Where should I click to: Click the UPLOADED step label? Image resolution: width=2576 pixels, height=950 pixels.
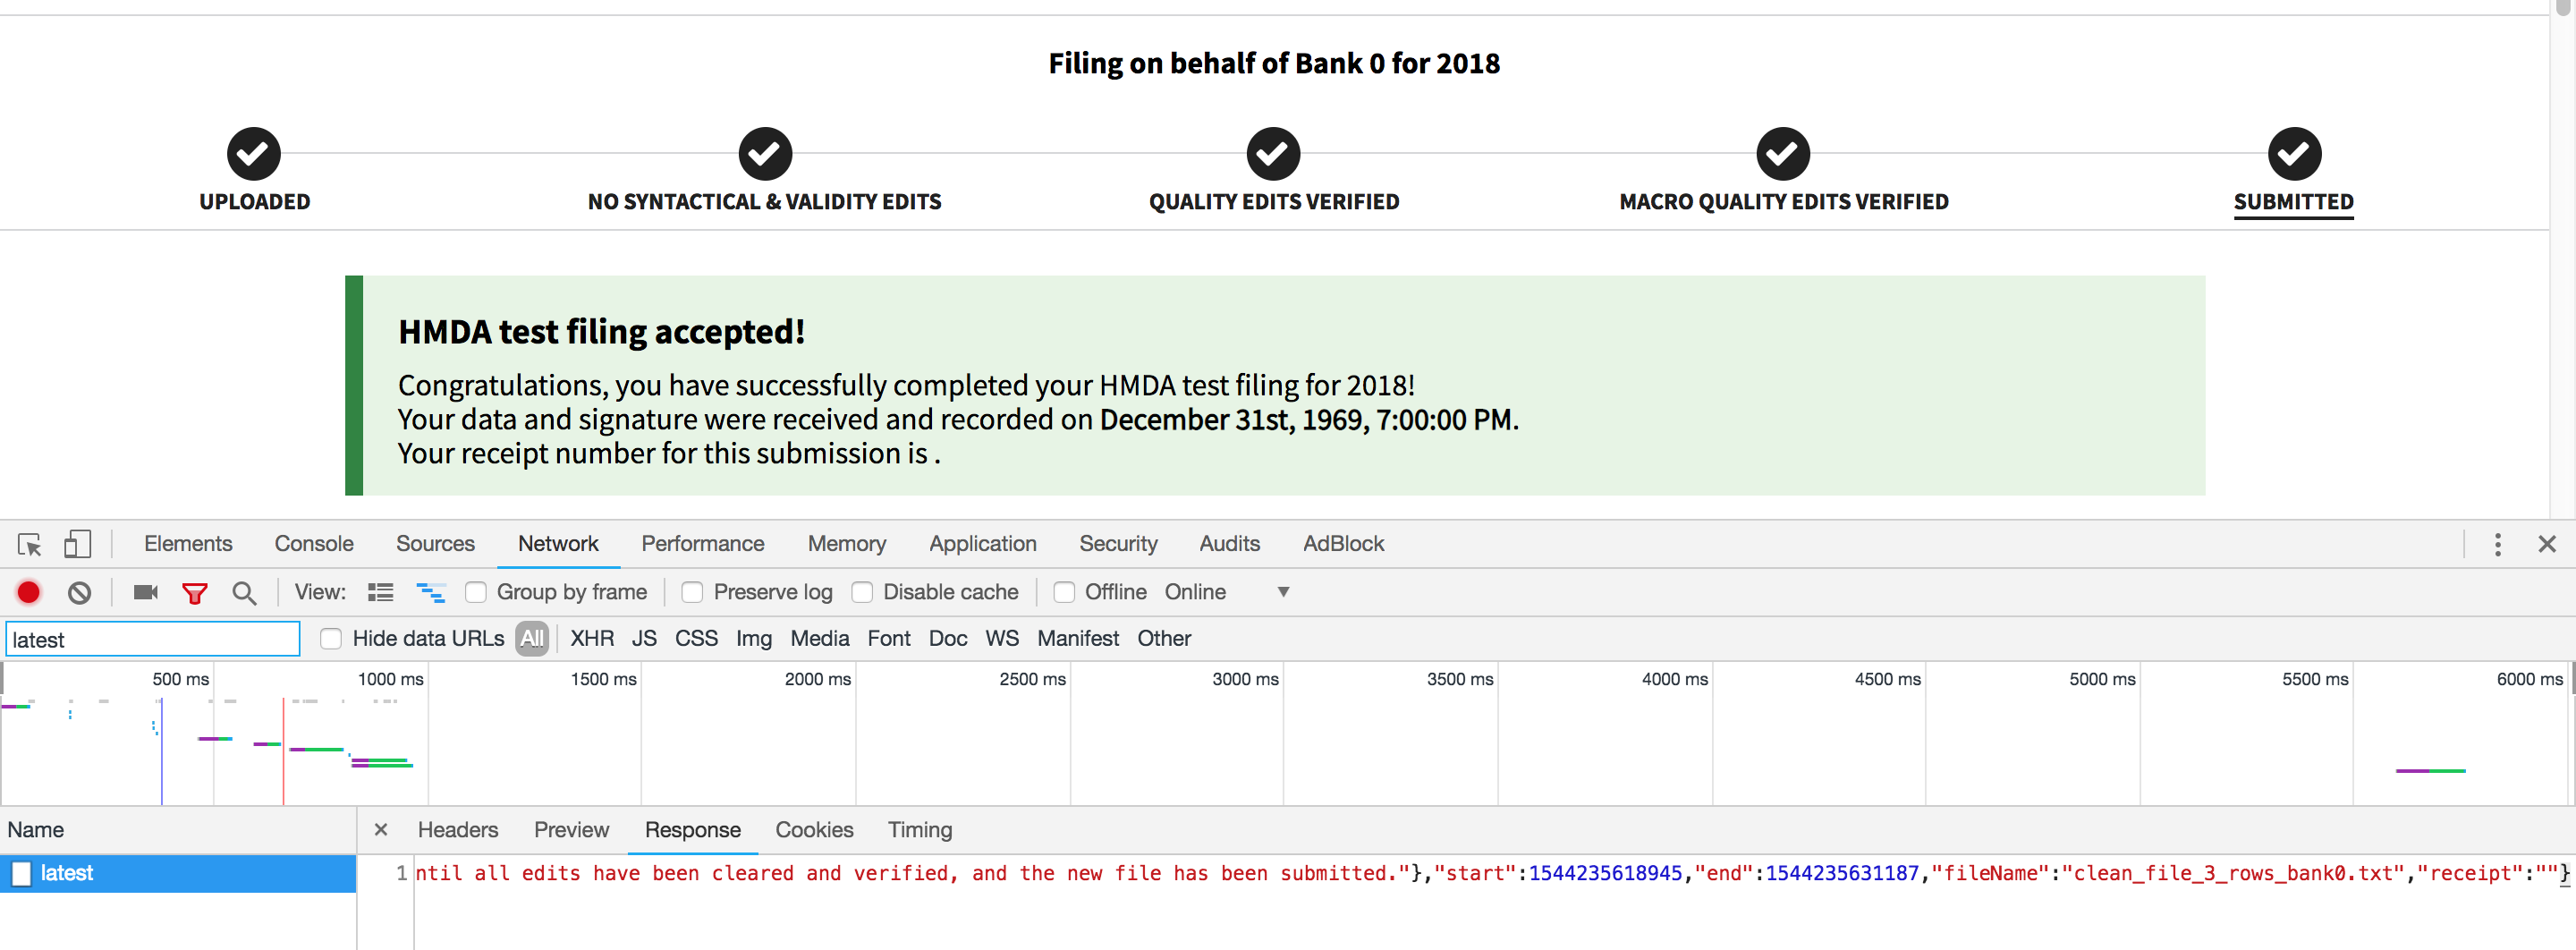pyautogui.click(x=254, y=201)
